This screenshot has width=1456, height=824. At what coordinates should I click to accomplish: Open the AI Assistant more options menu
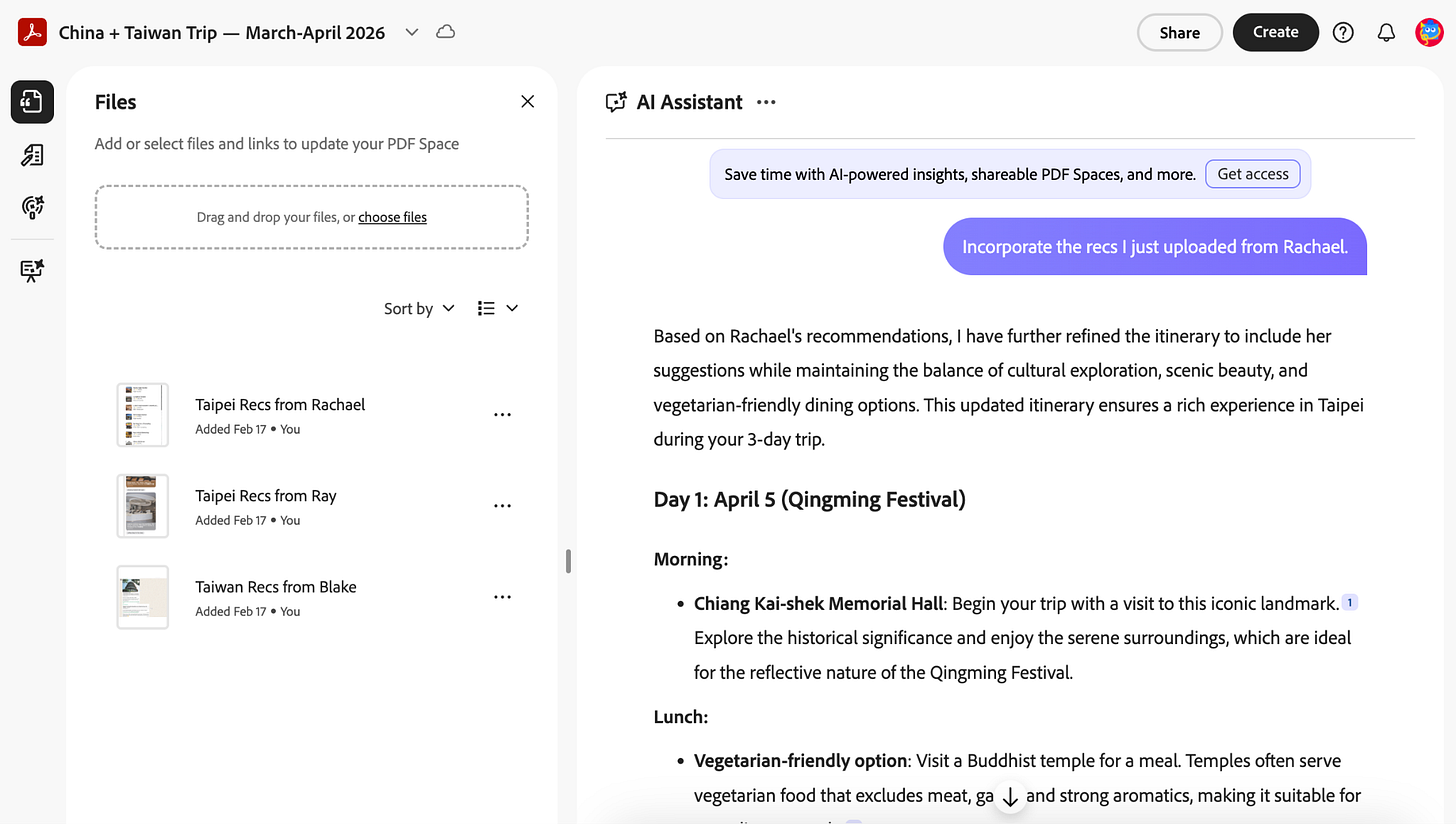(x=766, y=102)
